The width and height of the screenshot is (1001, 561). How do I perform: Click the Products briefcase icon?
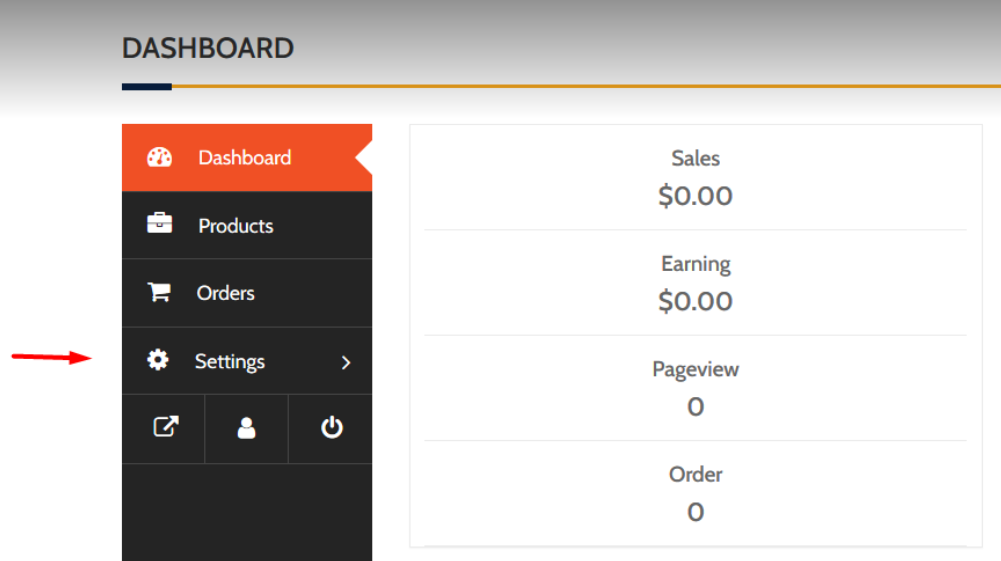click(x=160, y=223)
